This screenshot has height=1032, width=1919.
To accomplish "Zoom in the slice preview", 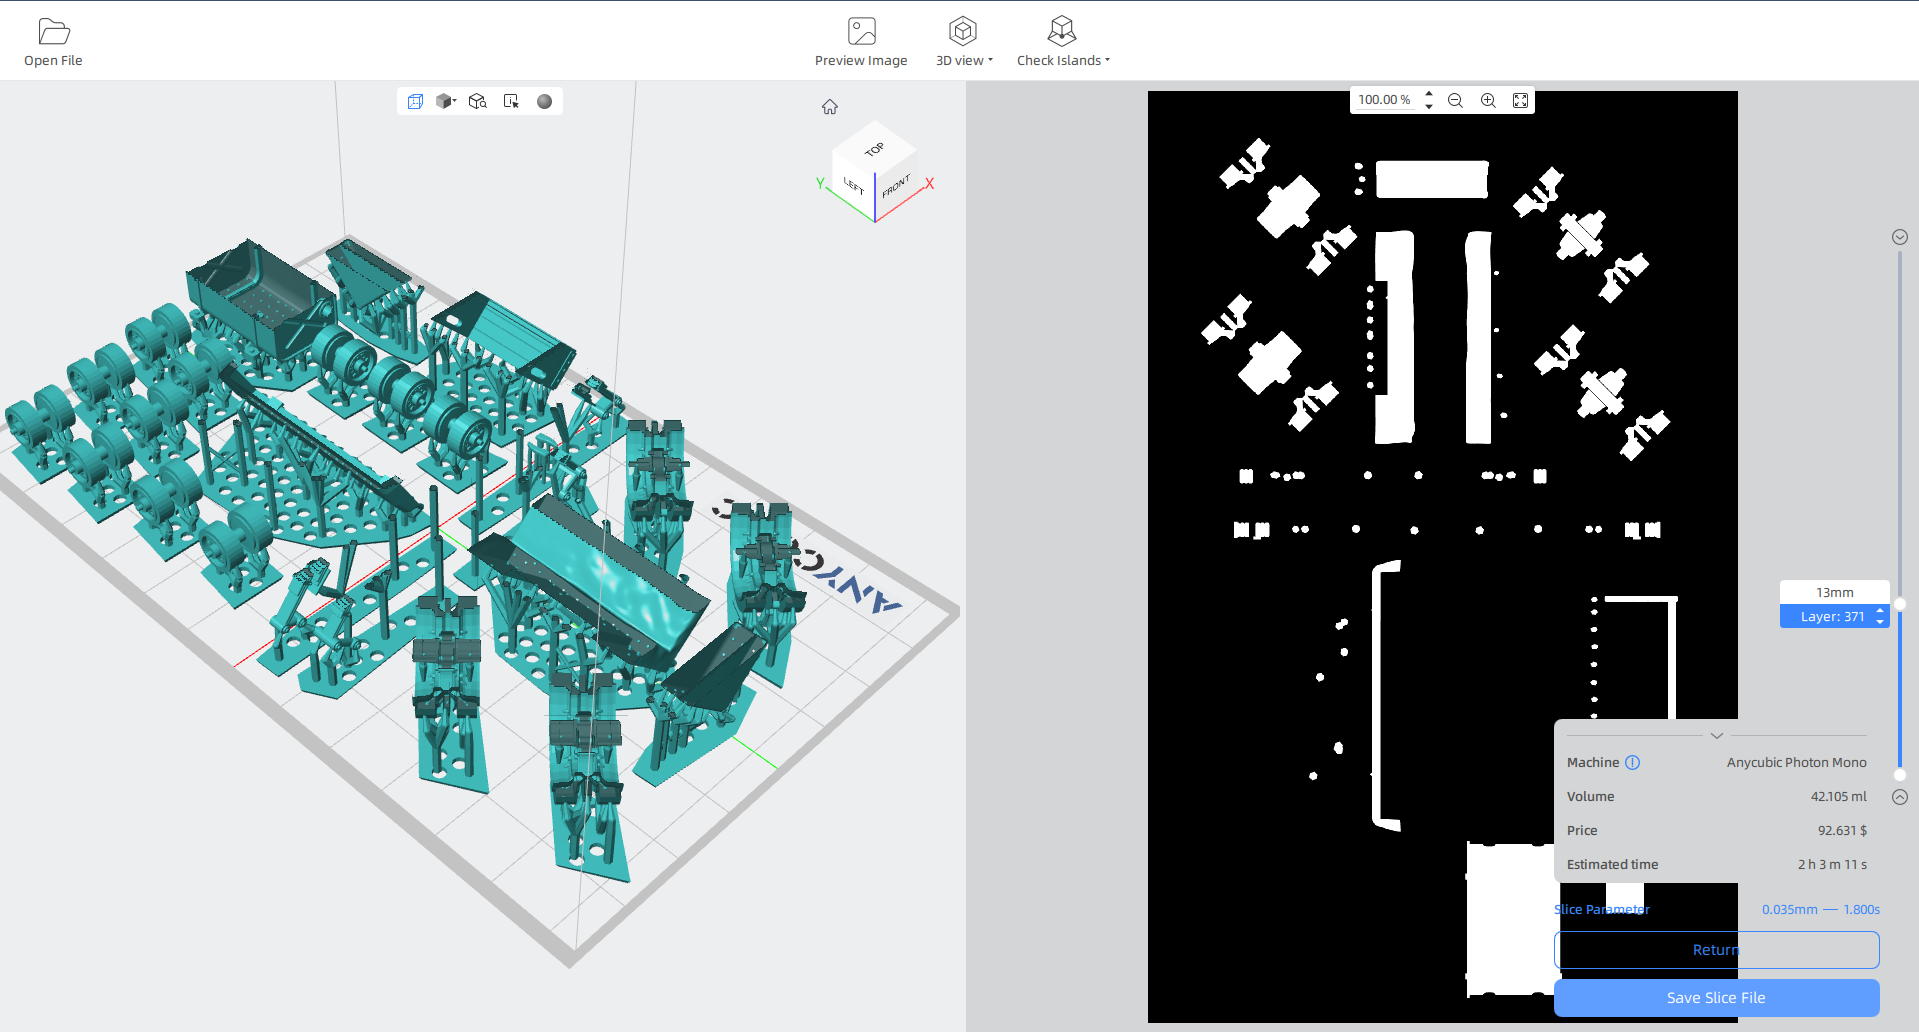I will click(1488, 100).
